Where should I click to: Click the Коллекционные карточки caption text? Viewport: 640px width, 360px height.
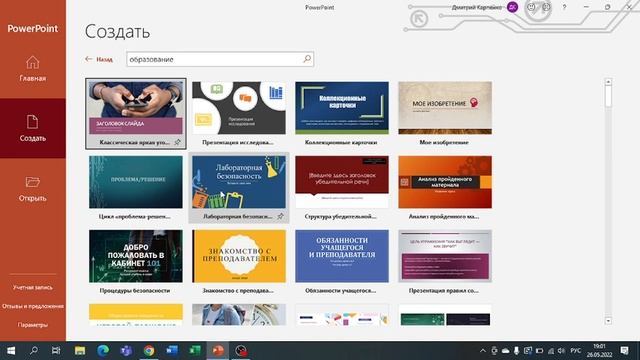pos(341,142)
